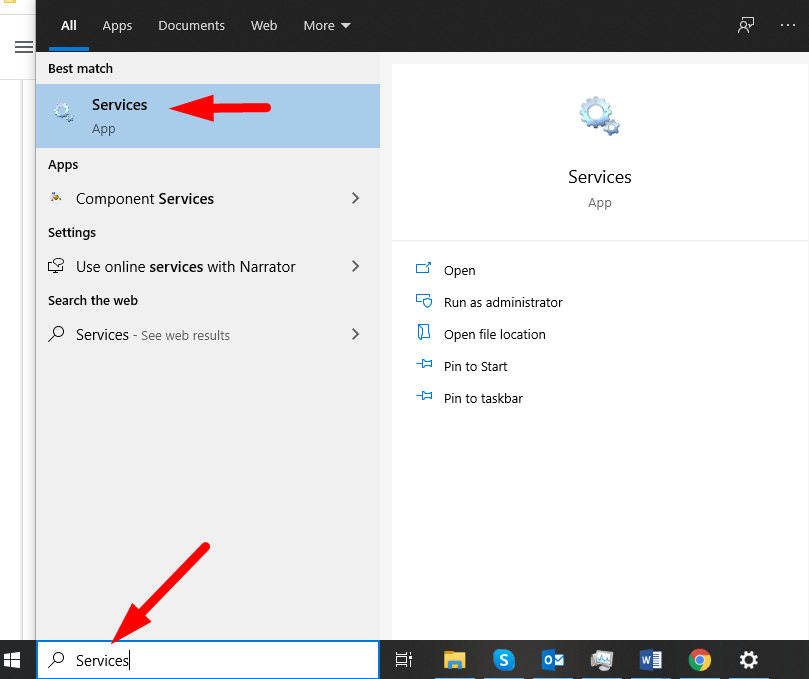Expand Use online services with Narrator arrow
809x679 pixels.
355,267
